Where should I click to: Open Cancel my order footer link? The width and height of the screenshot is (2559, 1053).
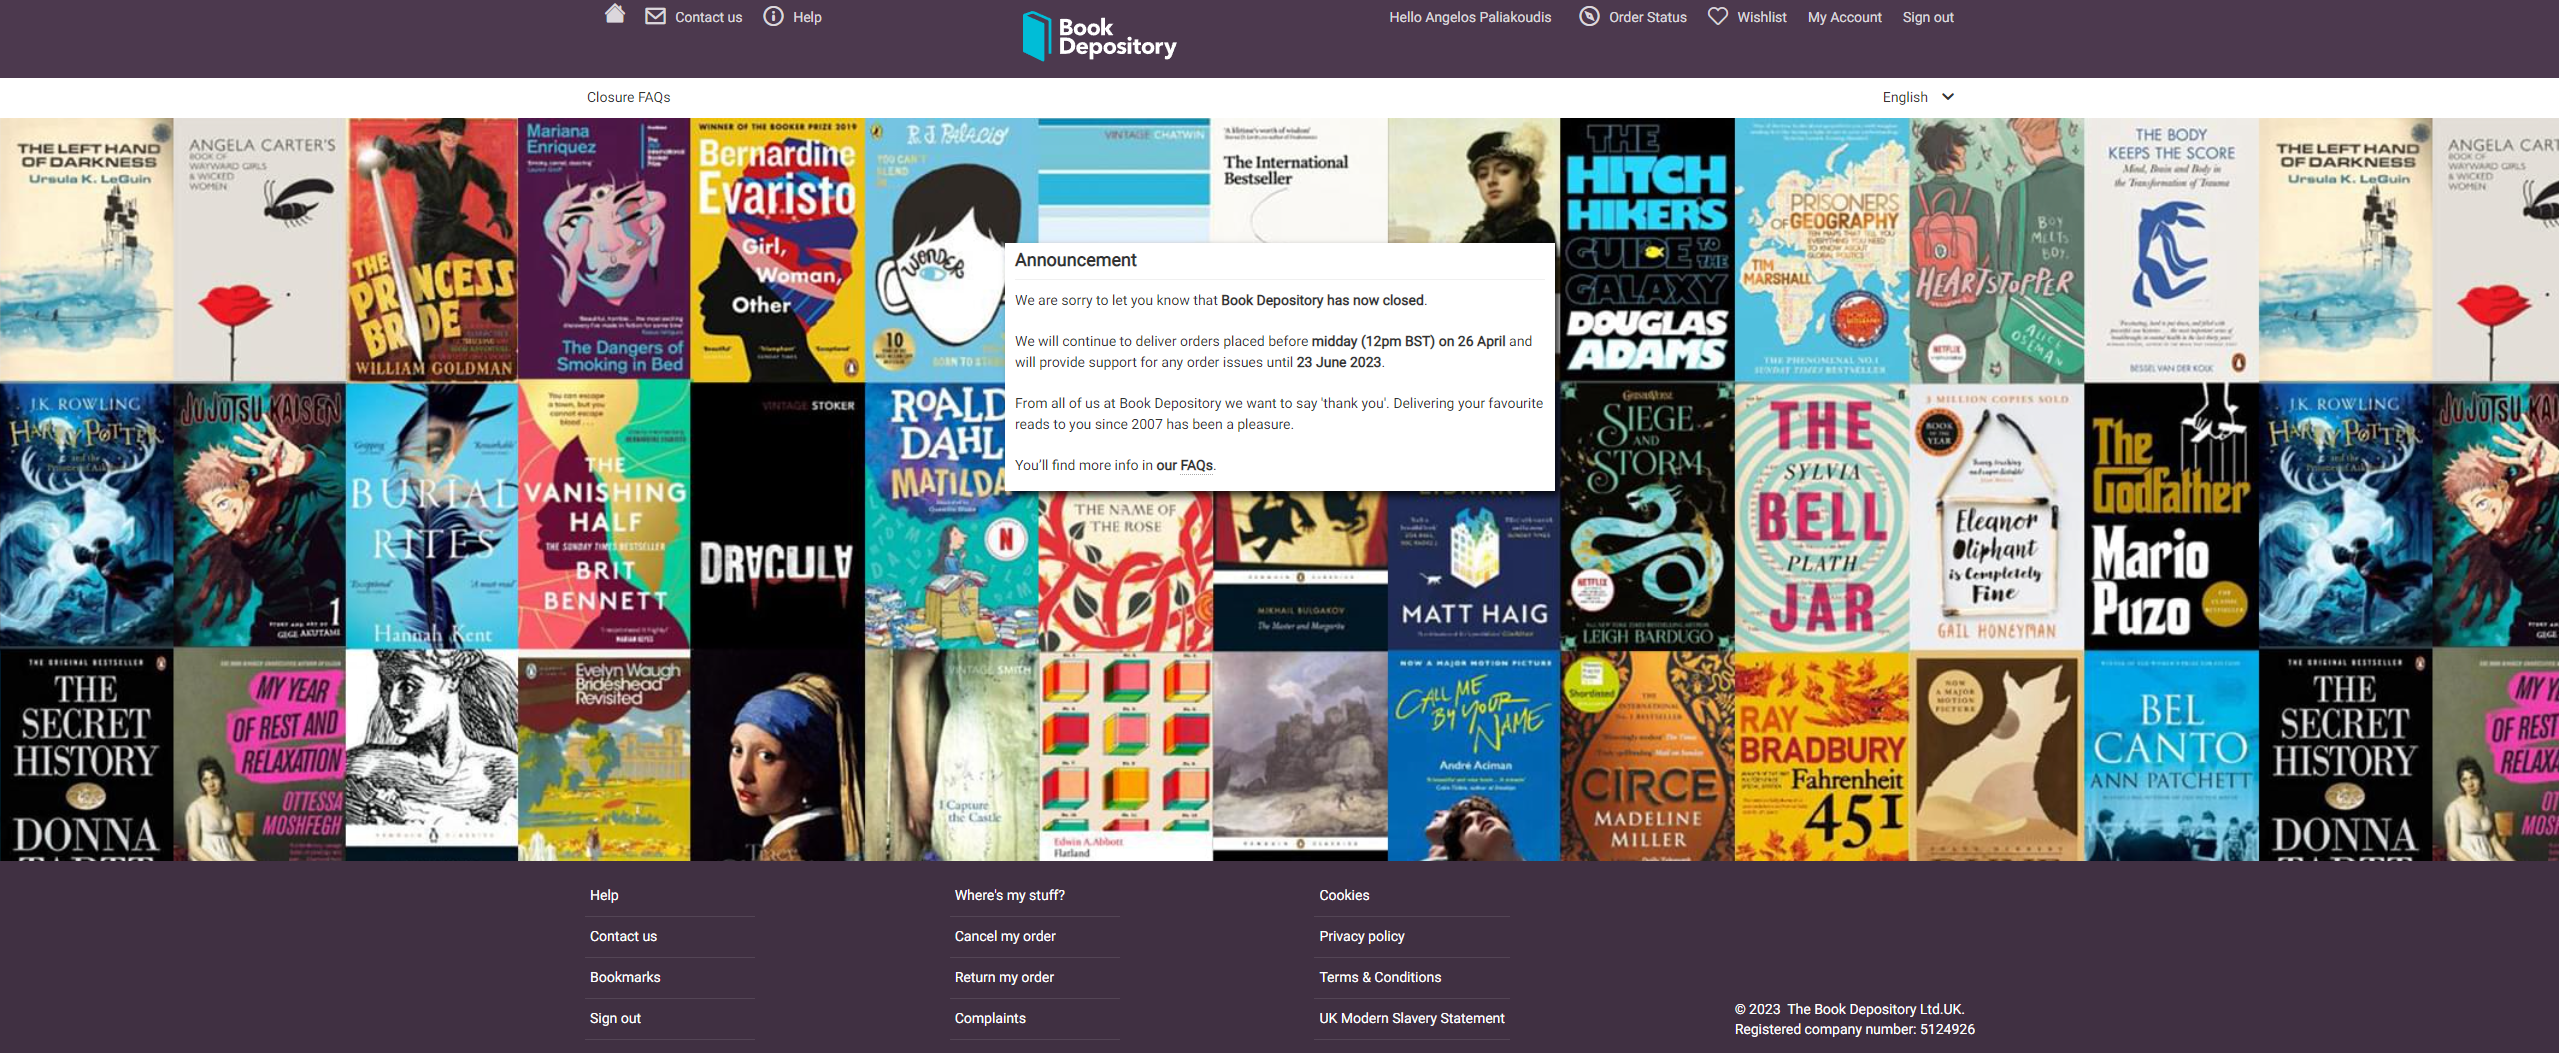pos(1004,936)
